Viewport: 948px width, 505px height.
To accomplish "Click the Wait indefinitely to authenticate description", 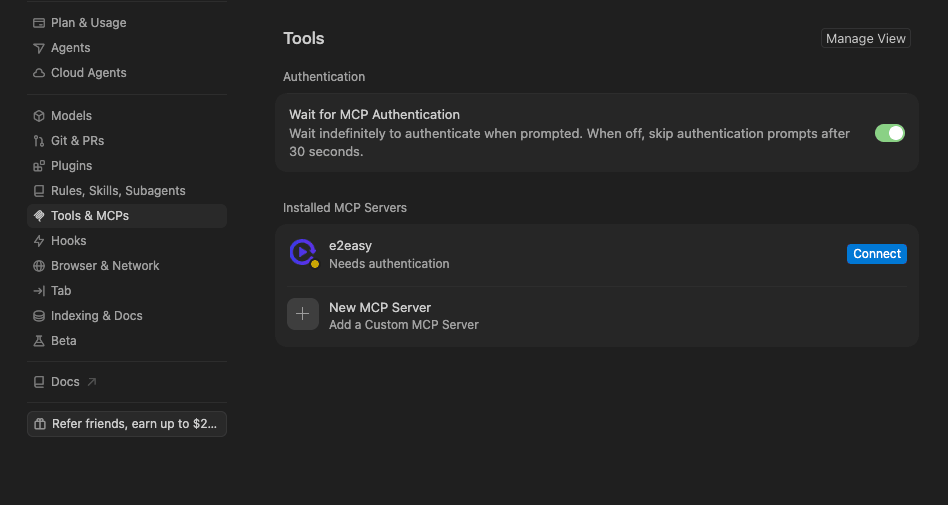I will (x=570, y=143).
